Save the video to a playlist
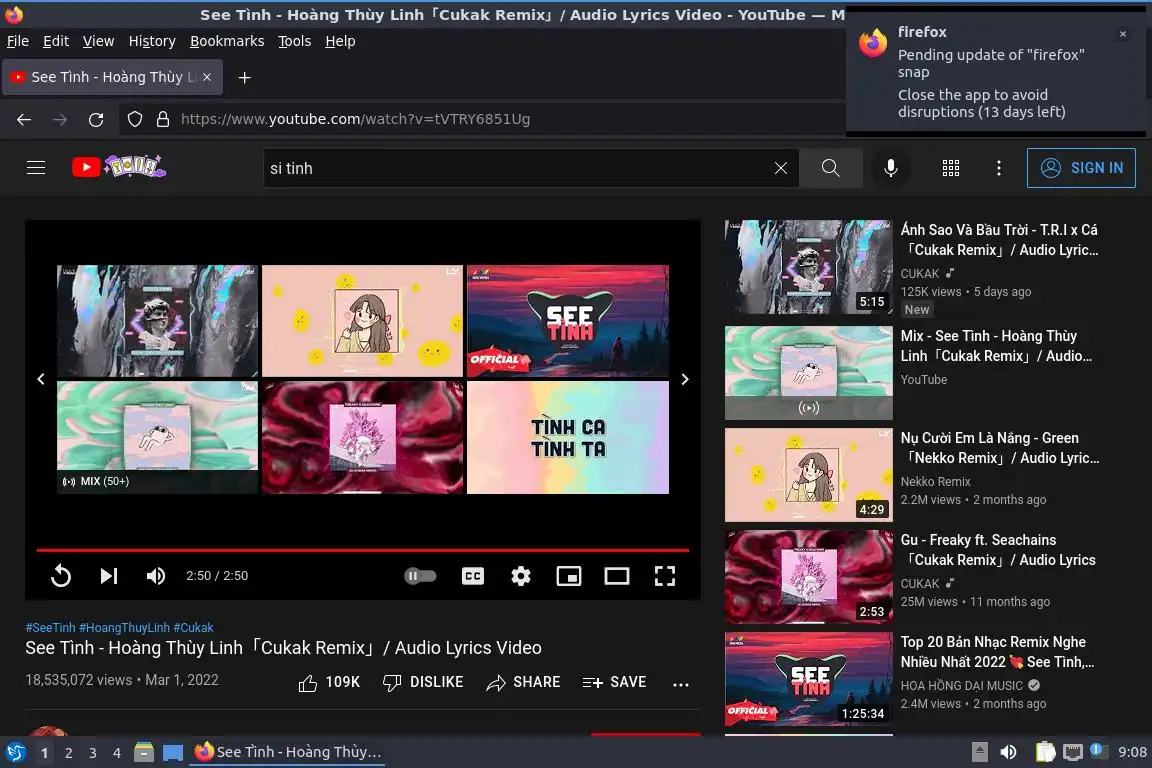The width and height of the screenshot is (1152, 768). [614, 683]
